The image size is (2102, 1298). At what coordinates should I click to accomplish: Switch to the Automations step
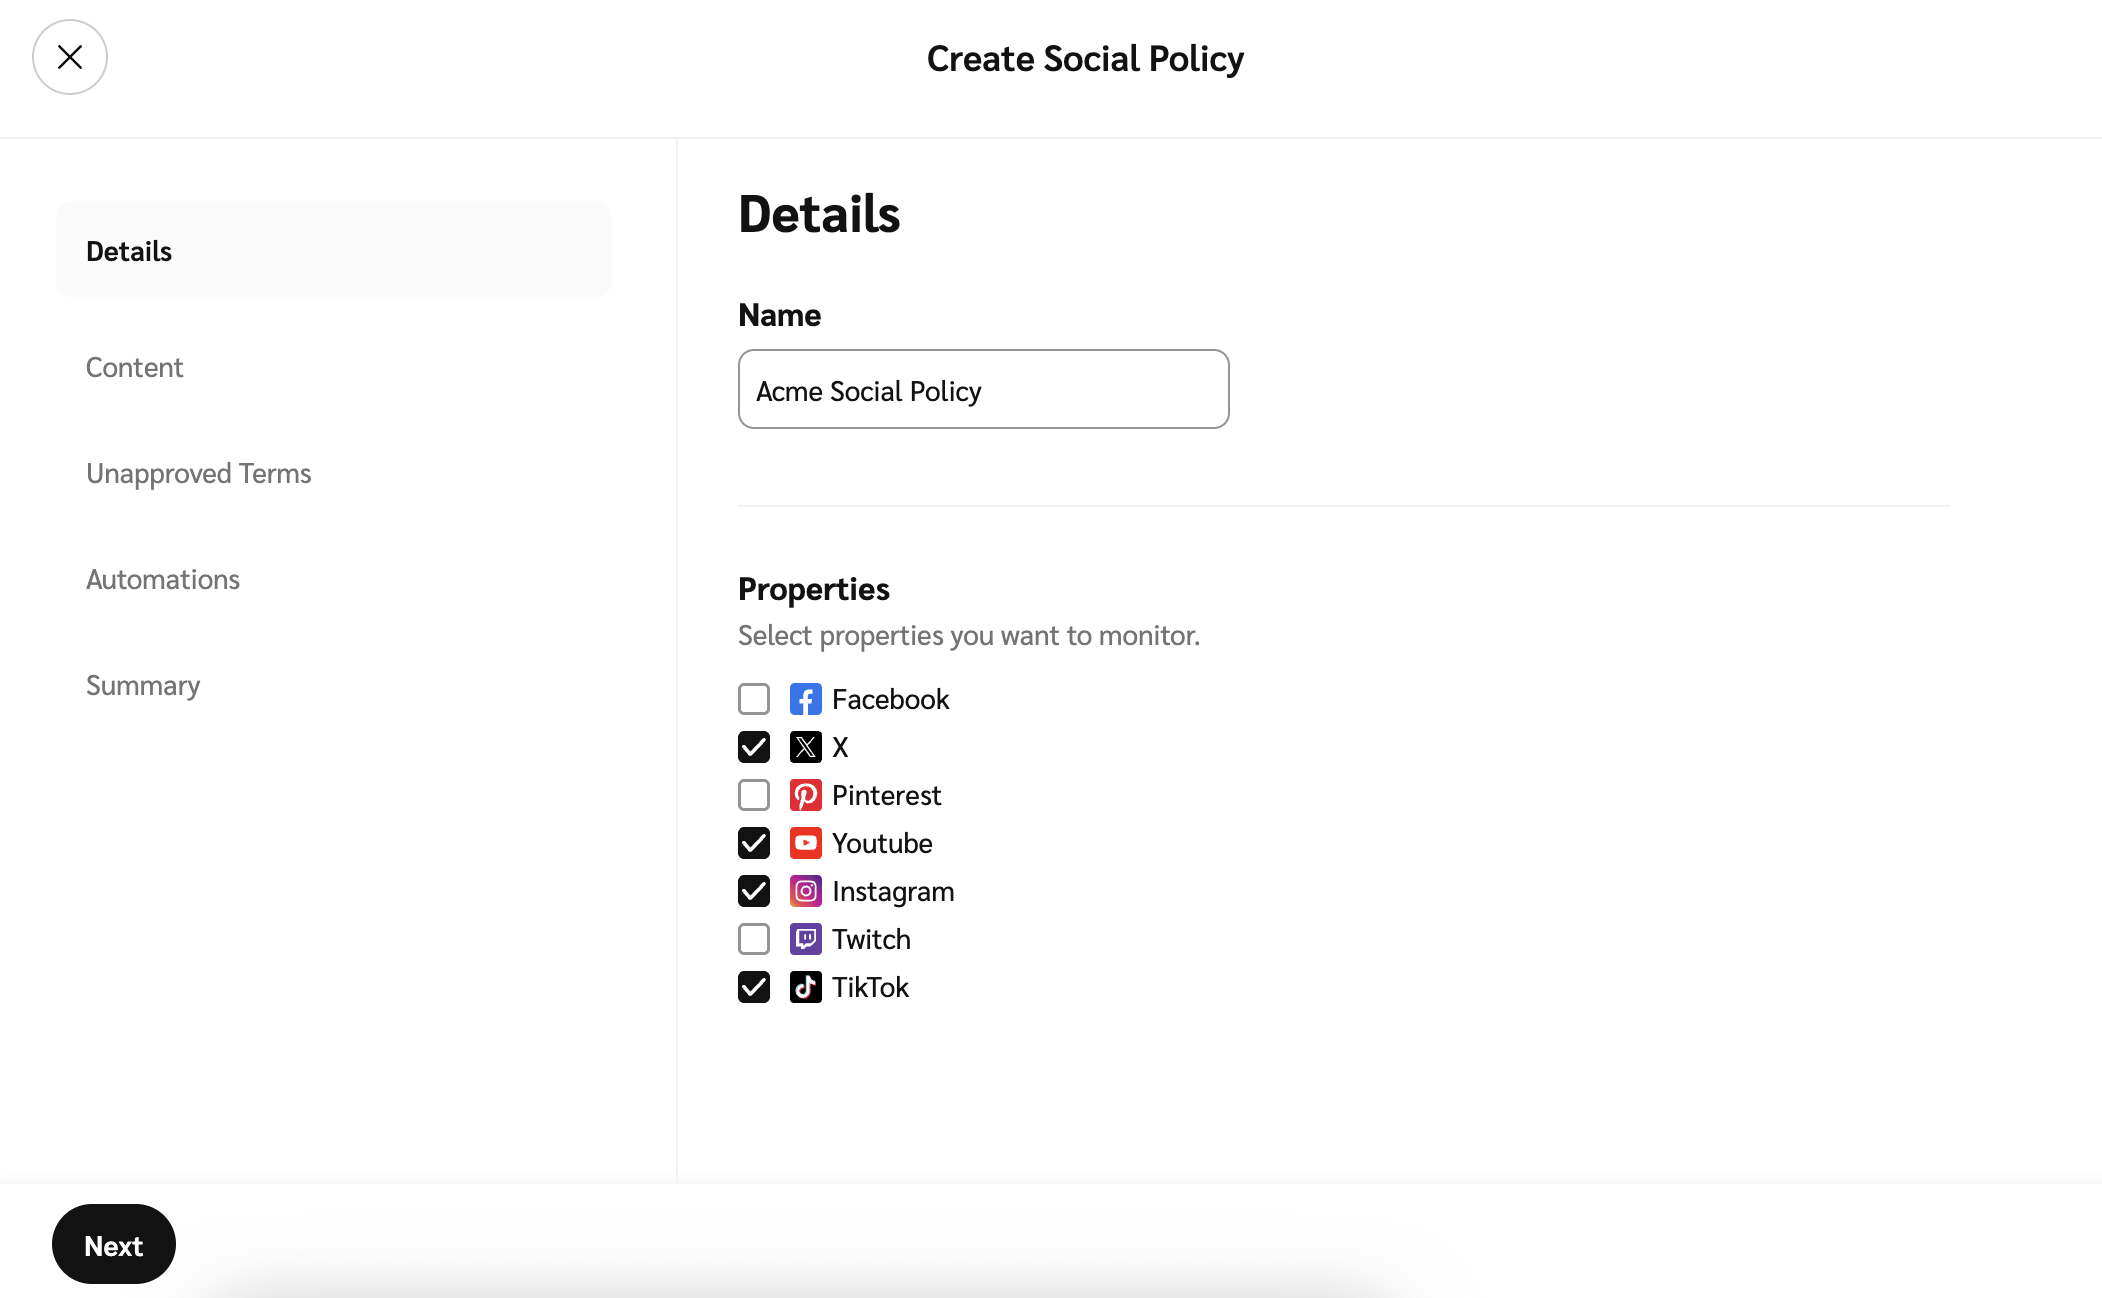(x=163, y=579)
